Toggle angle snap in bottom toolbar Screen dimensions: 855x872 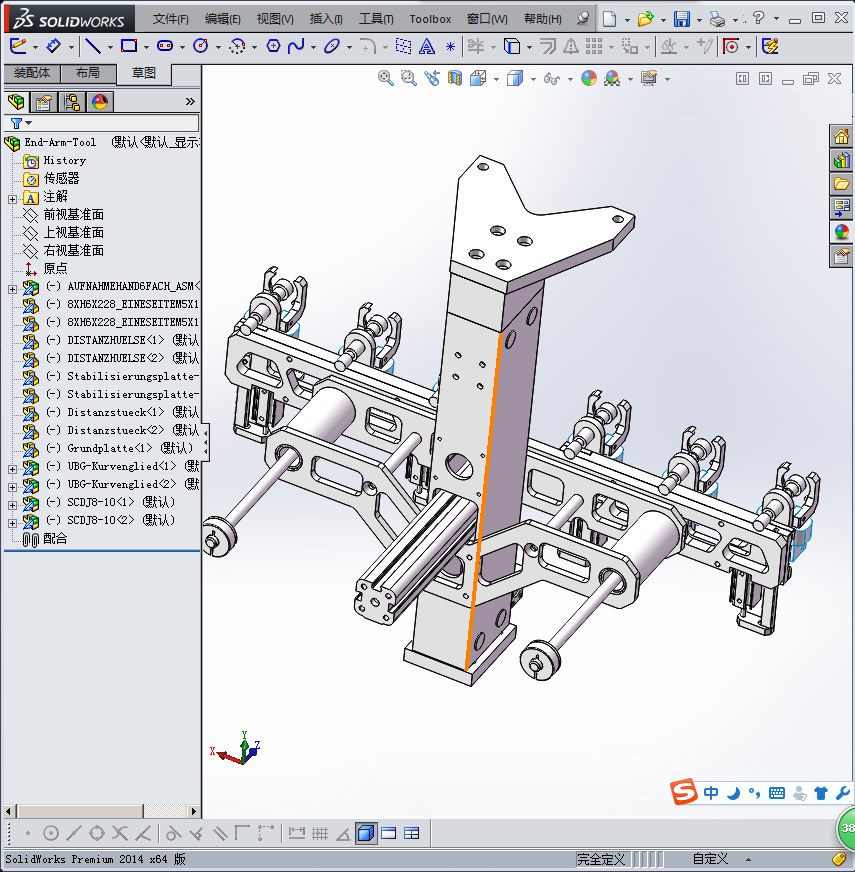(343, 833)
